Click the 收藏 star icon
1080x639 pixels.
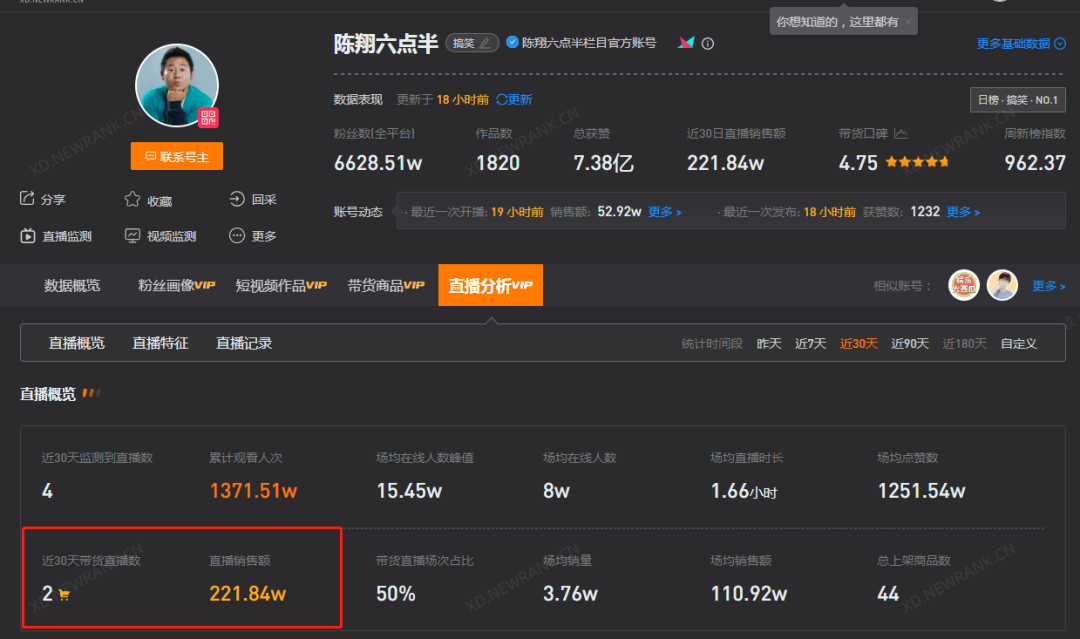[x=132, y=200]
